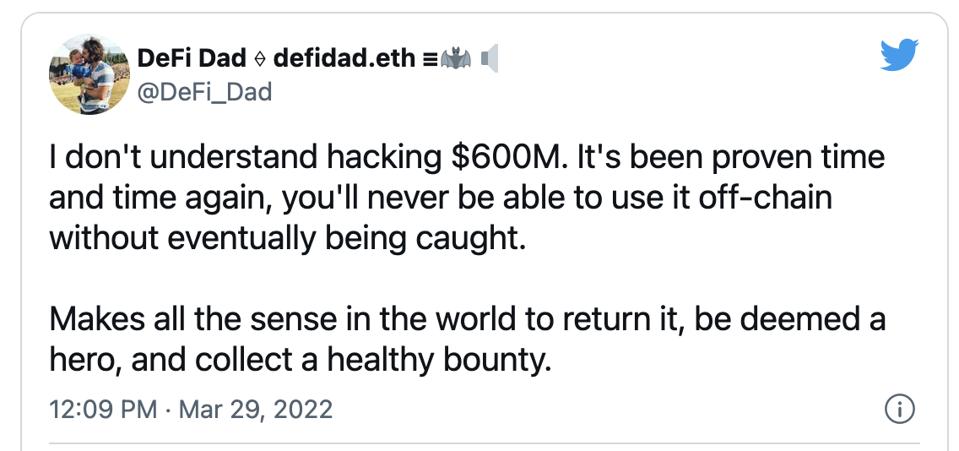Image resolution: width=959 pixels, height=451 pixels.
Task: Click the Twitter bird logo
Action: [x=898, y=57]
